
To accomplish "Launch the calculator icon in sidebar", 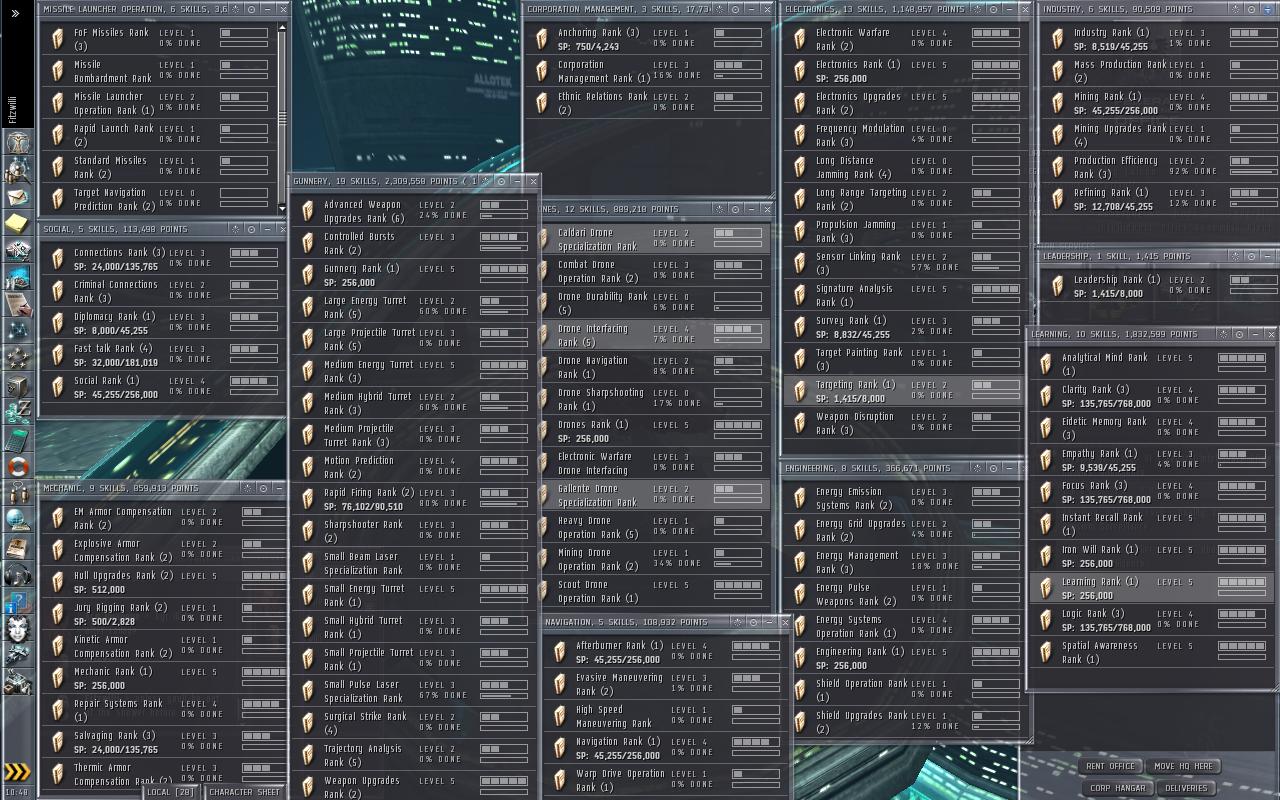I will [17, 438].
